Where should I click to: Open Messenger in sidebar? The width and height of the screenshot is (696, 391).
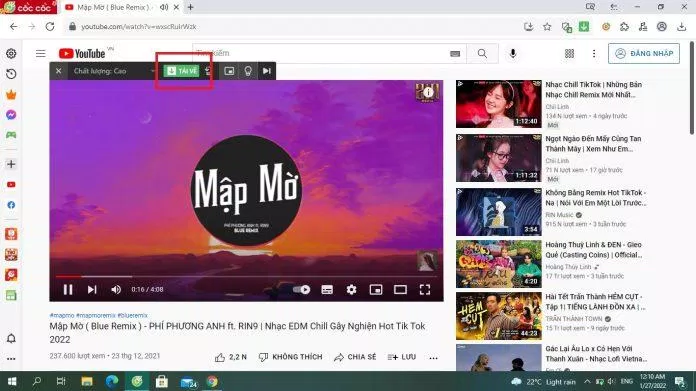tap(11, 115)
